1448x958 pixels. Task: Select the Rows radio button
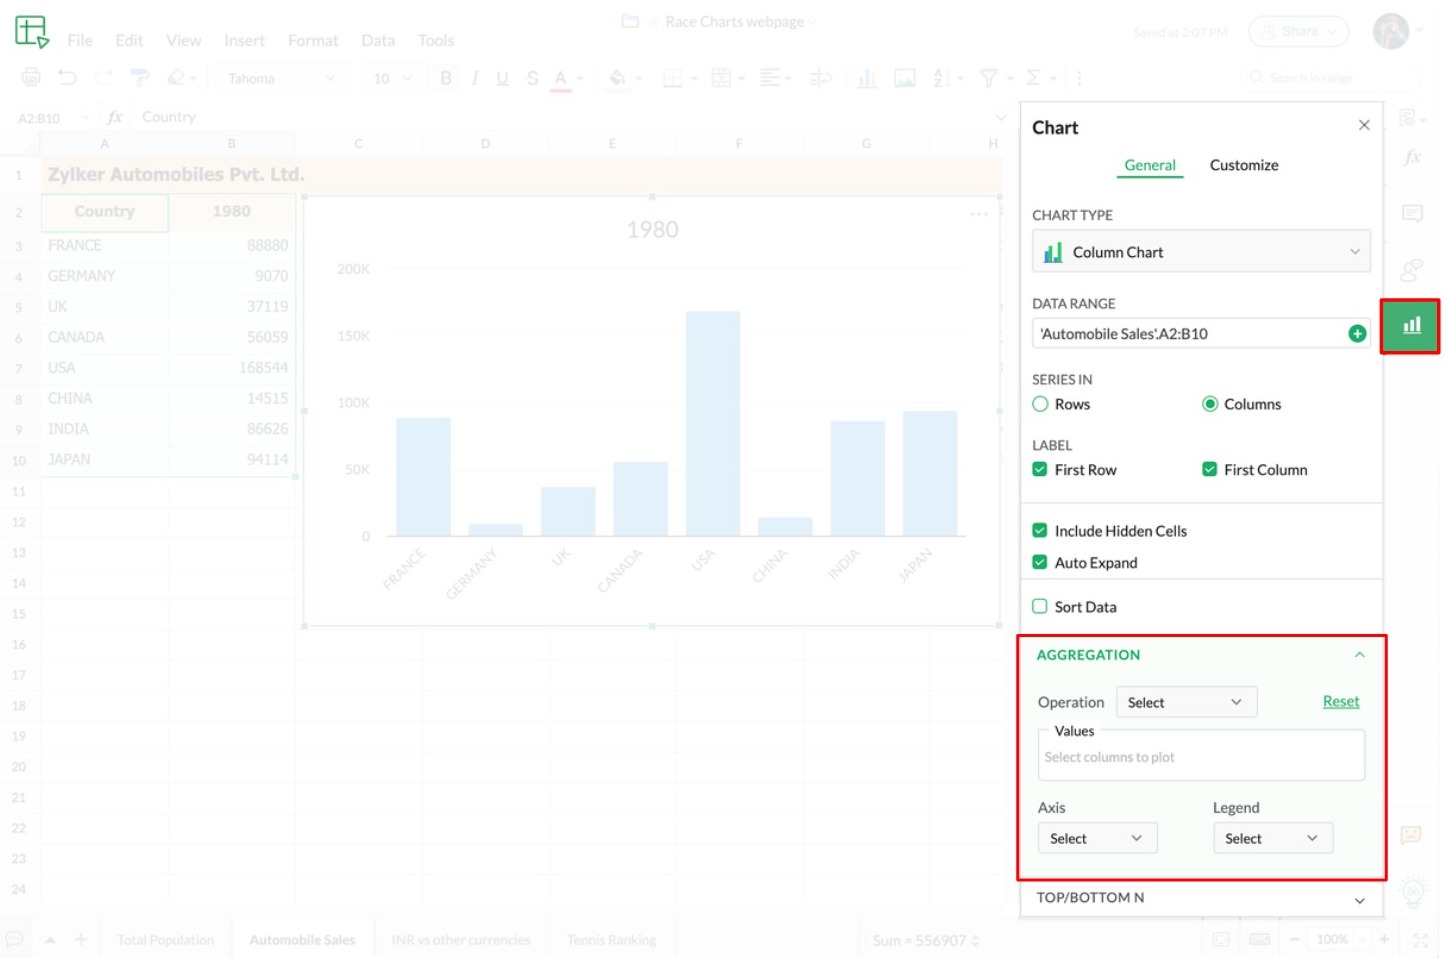(x=1040, y=404)
